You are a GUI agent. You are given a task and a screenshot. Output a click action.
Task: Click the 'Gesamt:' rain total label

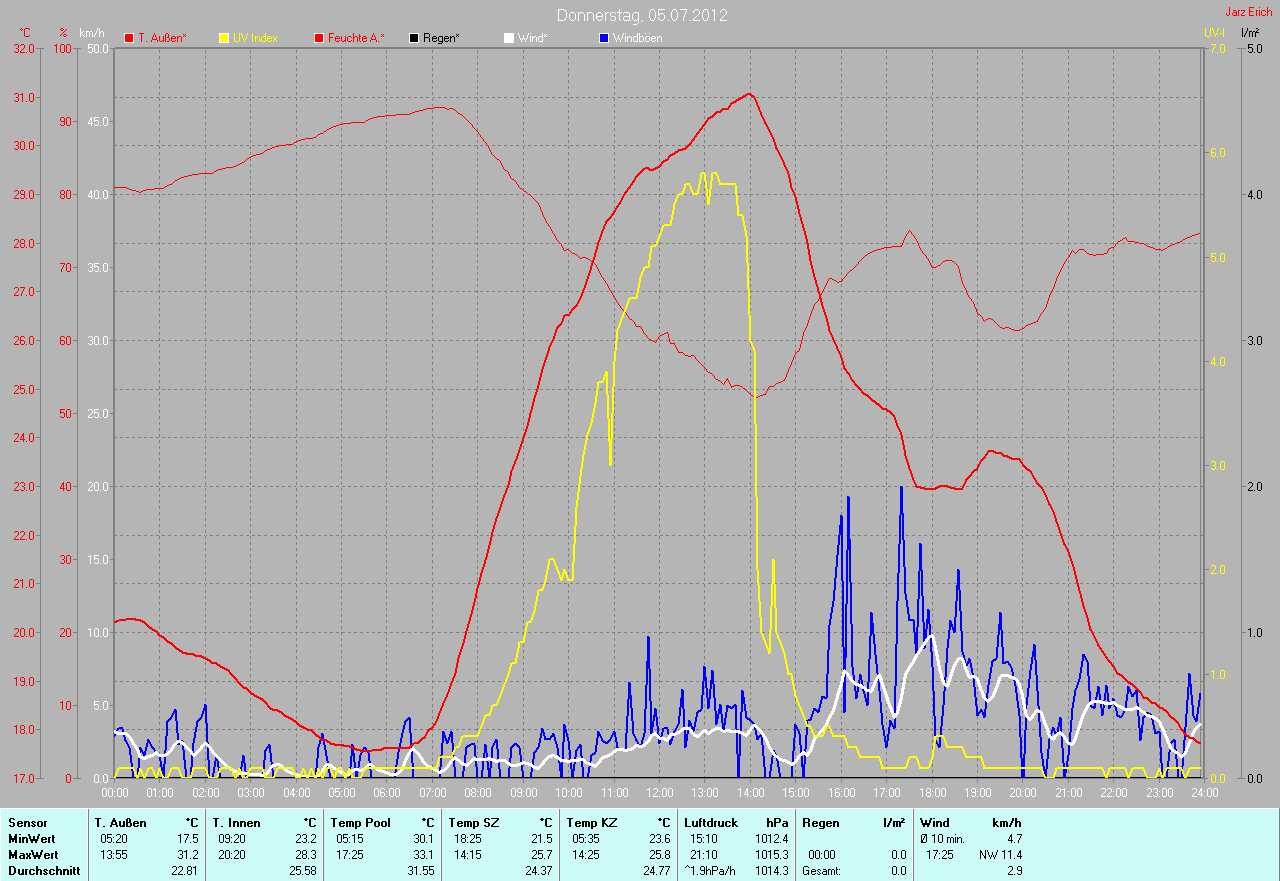pos(822,871)
